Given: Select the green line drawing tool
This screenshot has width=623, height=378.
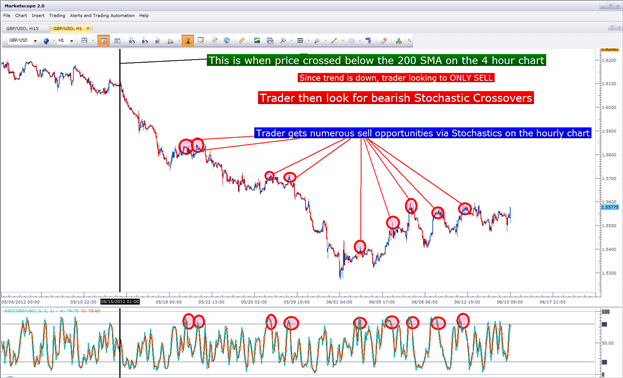Looking at the screenshot, I should click(334, 41).
